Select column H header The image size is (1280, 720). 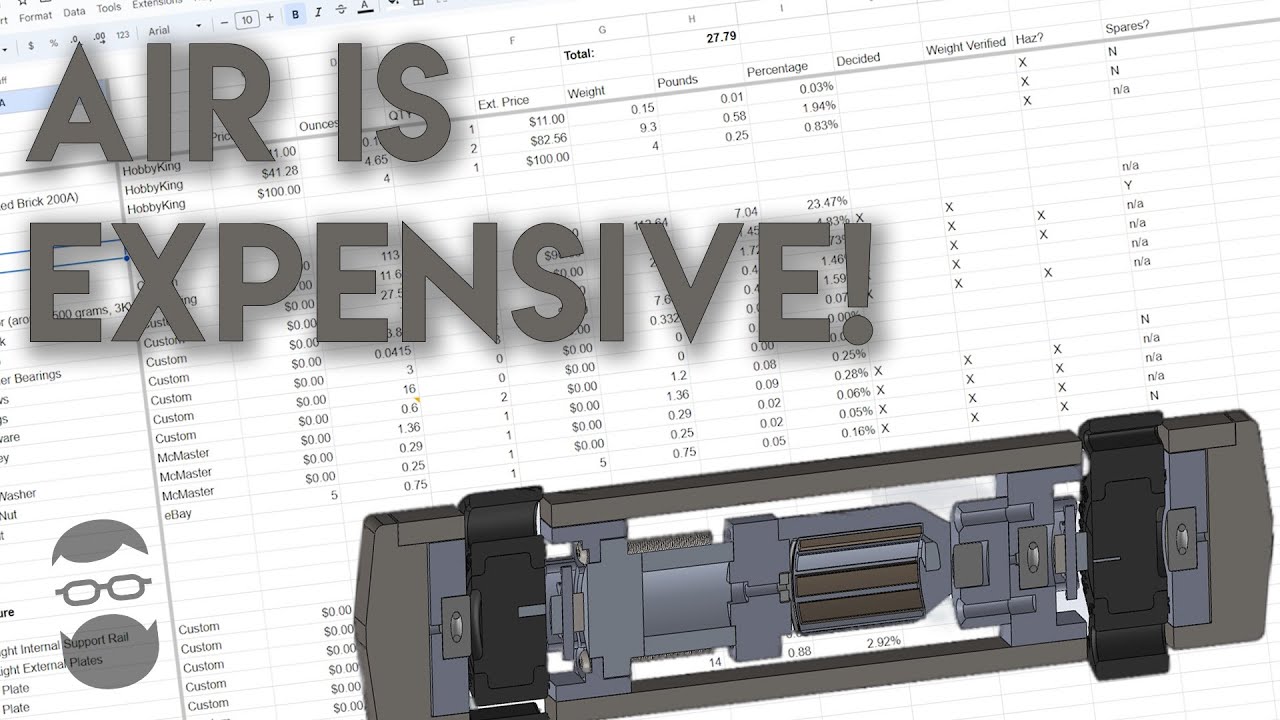click(x=692, y=20)
